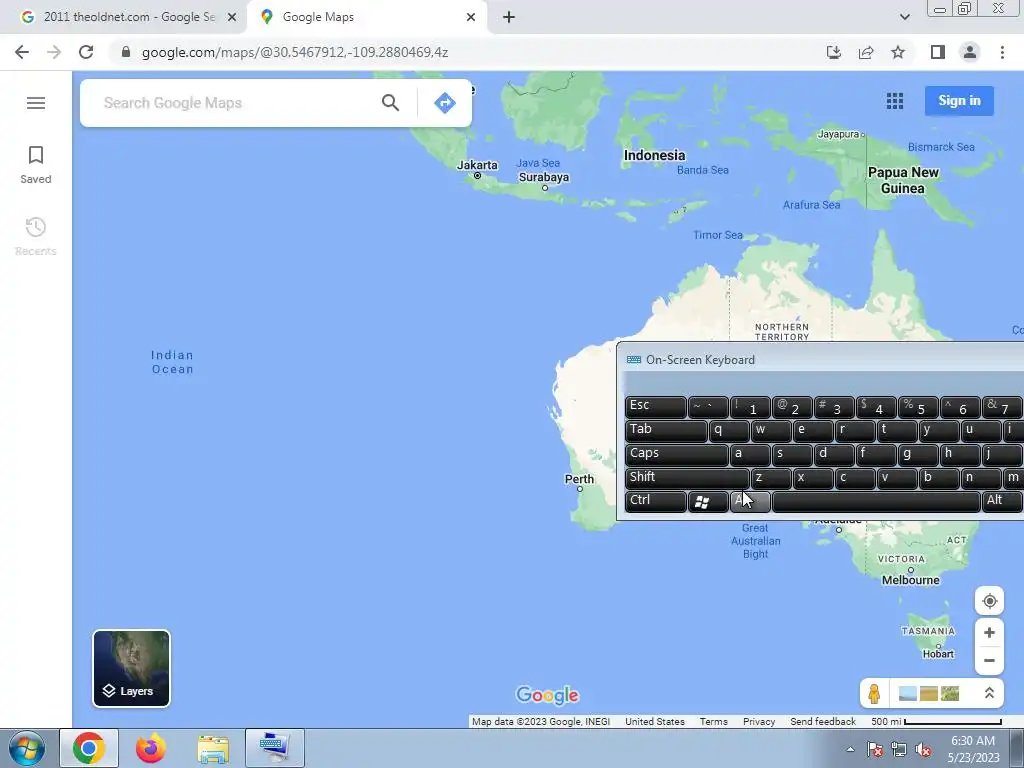This screenshot has height=768, width=1024.
Task: Reload the Google Maps page
Action: (x=86, y=52)
